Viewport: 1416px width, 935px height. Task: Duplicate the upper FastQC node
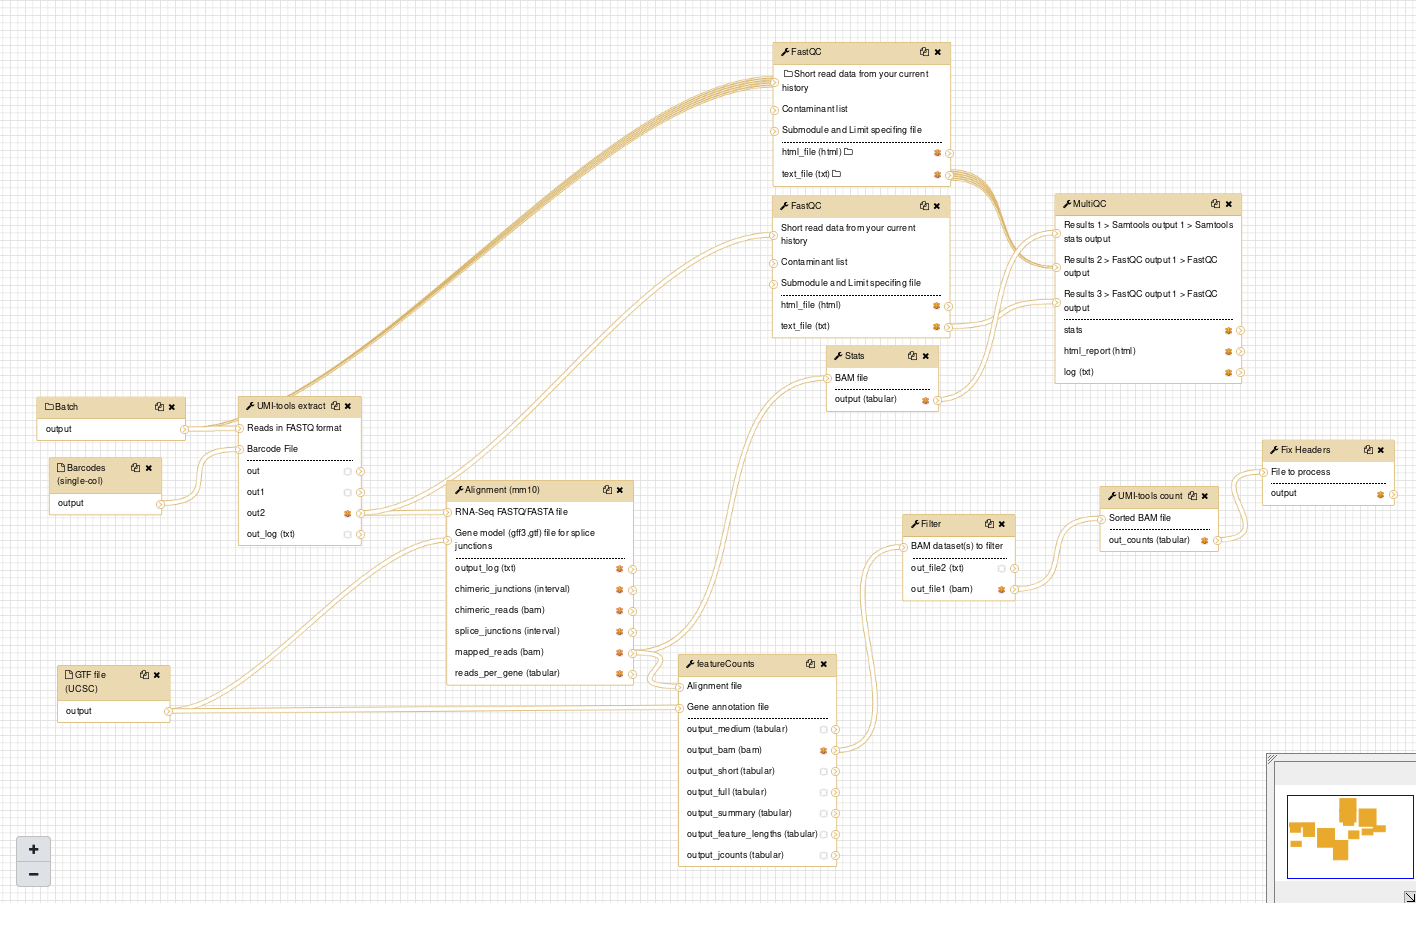coord(924,52)
